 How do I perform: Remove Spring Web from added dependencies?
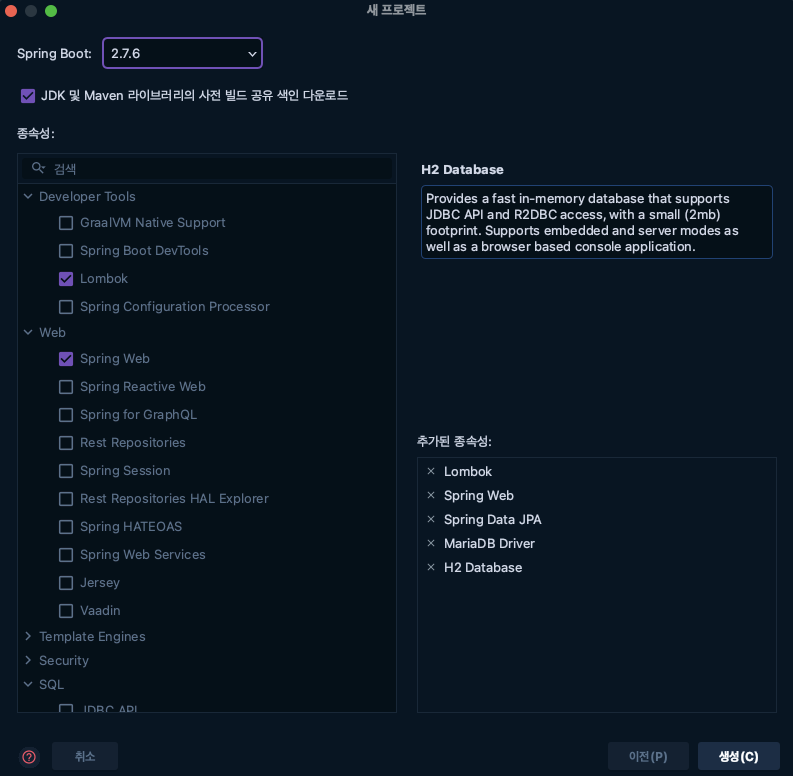(x=431, y=495)
